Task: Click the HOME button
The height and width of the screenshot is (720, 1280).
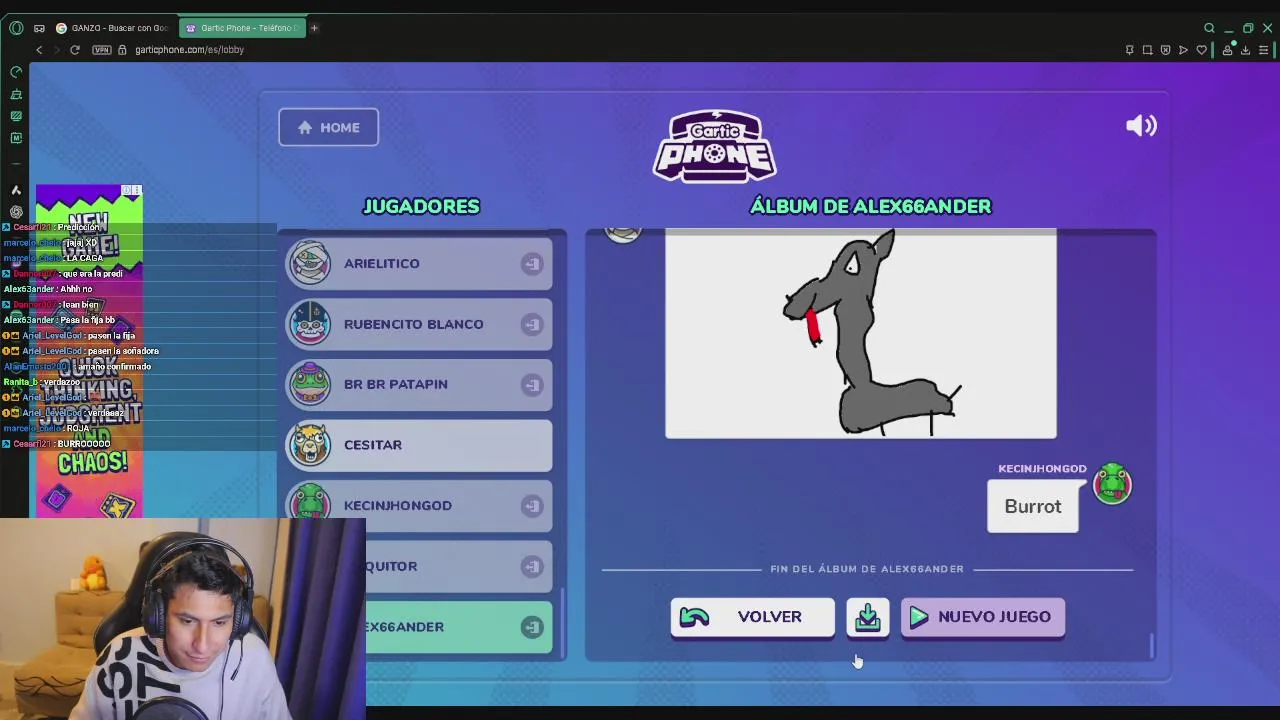Action: tap(328, 127)
